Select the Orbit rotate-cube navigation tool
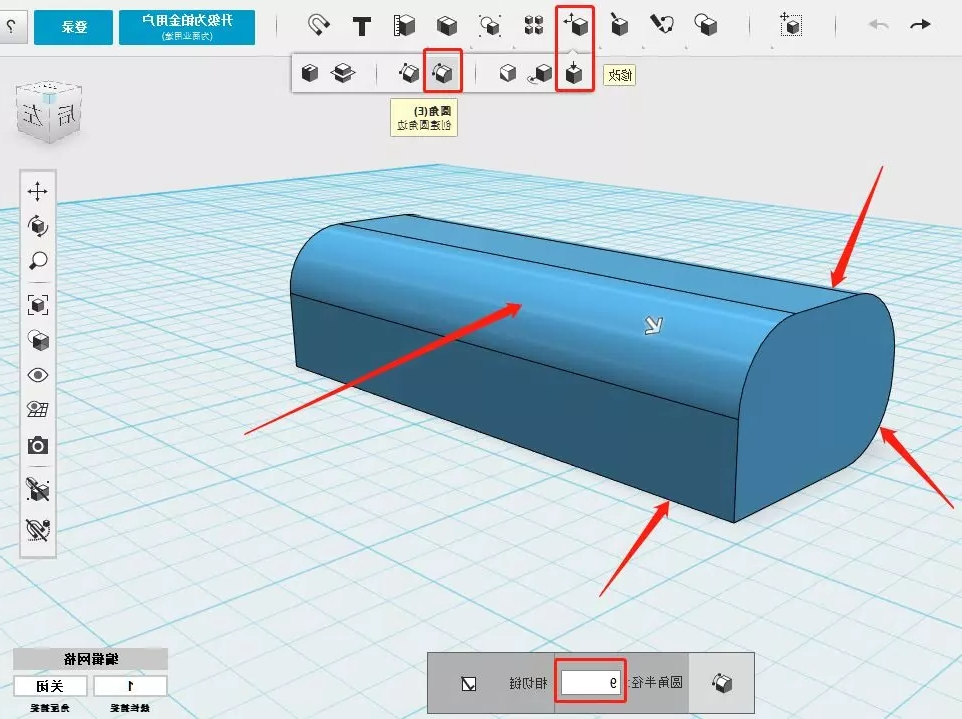 click(37, 226)
